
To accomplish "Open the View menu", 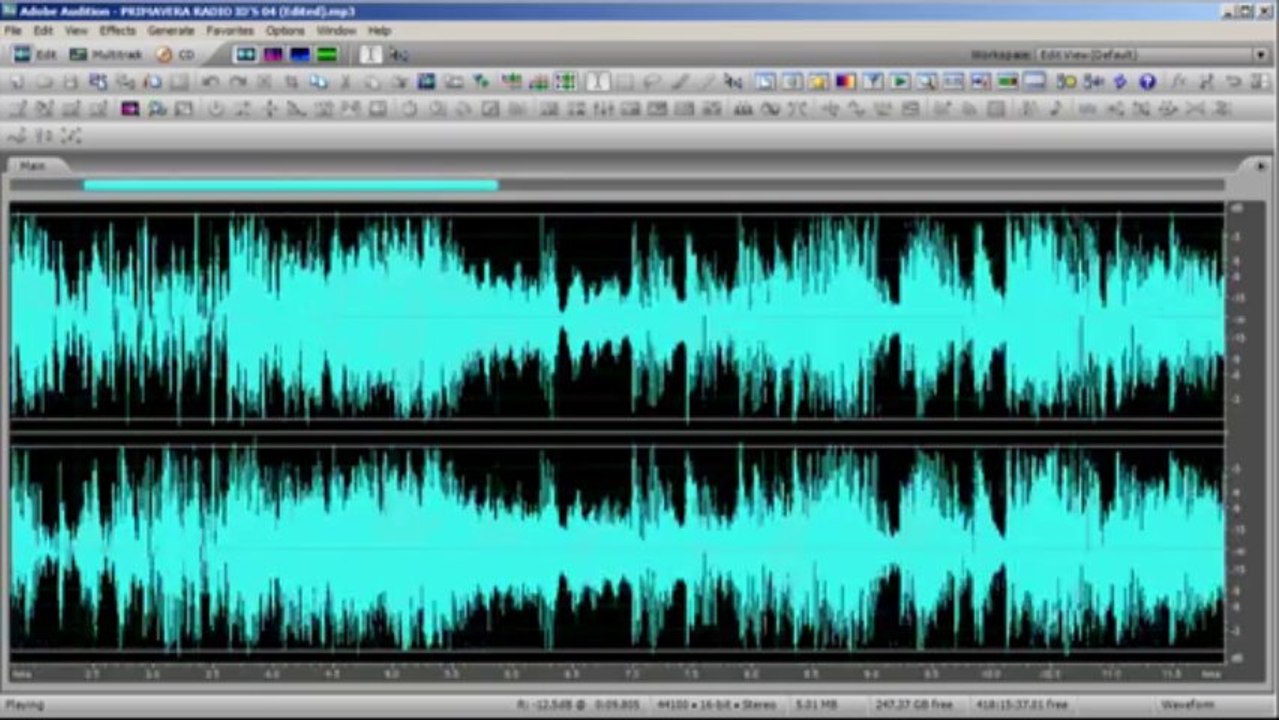I will (76, 31).
